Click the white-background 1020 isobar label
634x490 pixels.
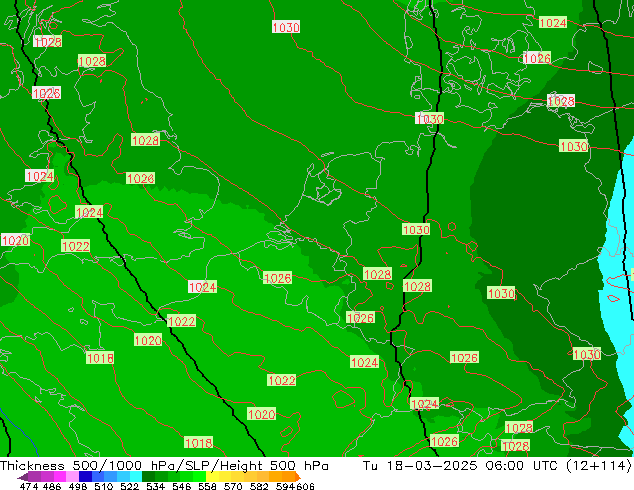point(15,240)
